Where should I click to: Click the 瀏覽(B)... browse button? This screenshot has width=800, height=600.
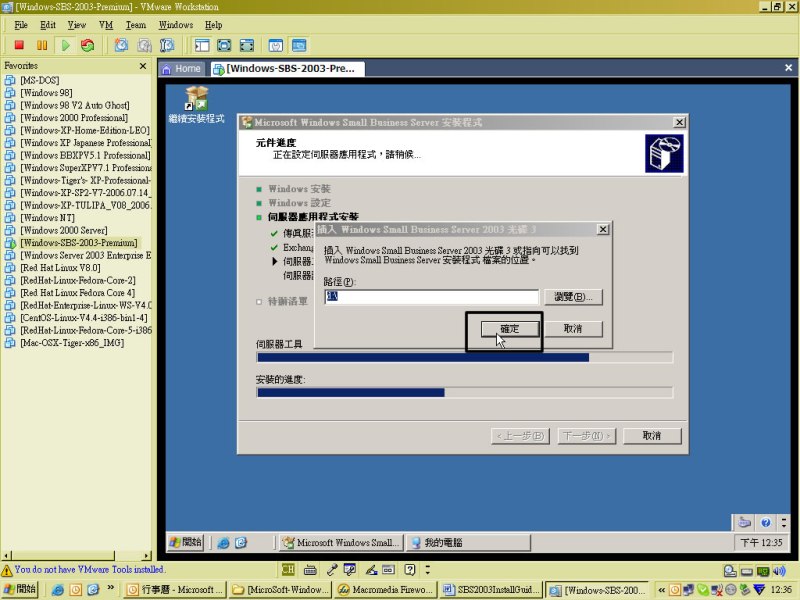[573, 297]
